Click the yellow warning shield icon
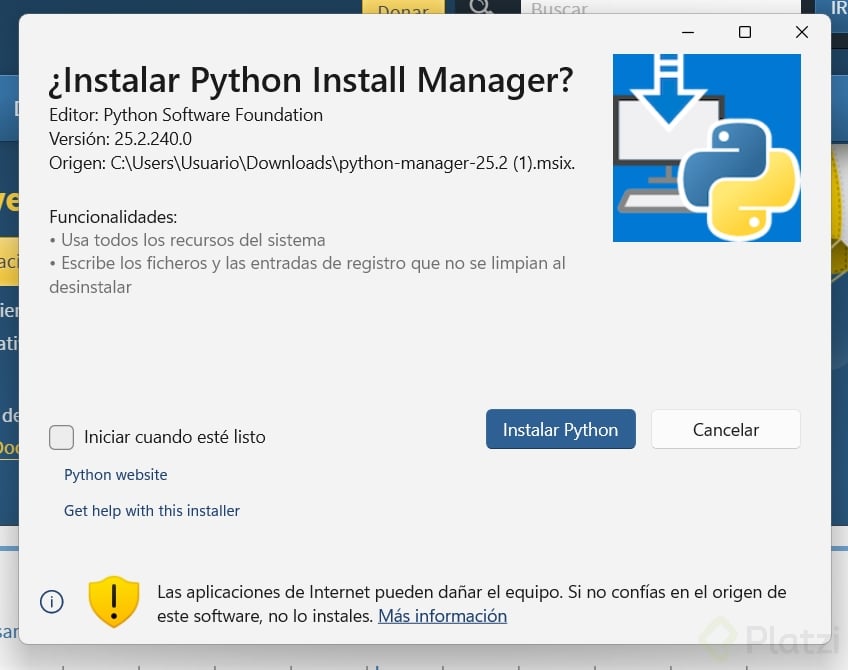The image size is (848, 670). 114,602
